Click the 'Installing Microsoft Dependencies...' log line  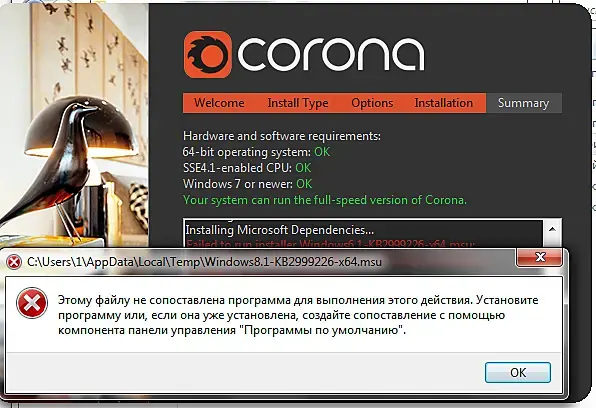280,230
